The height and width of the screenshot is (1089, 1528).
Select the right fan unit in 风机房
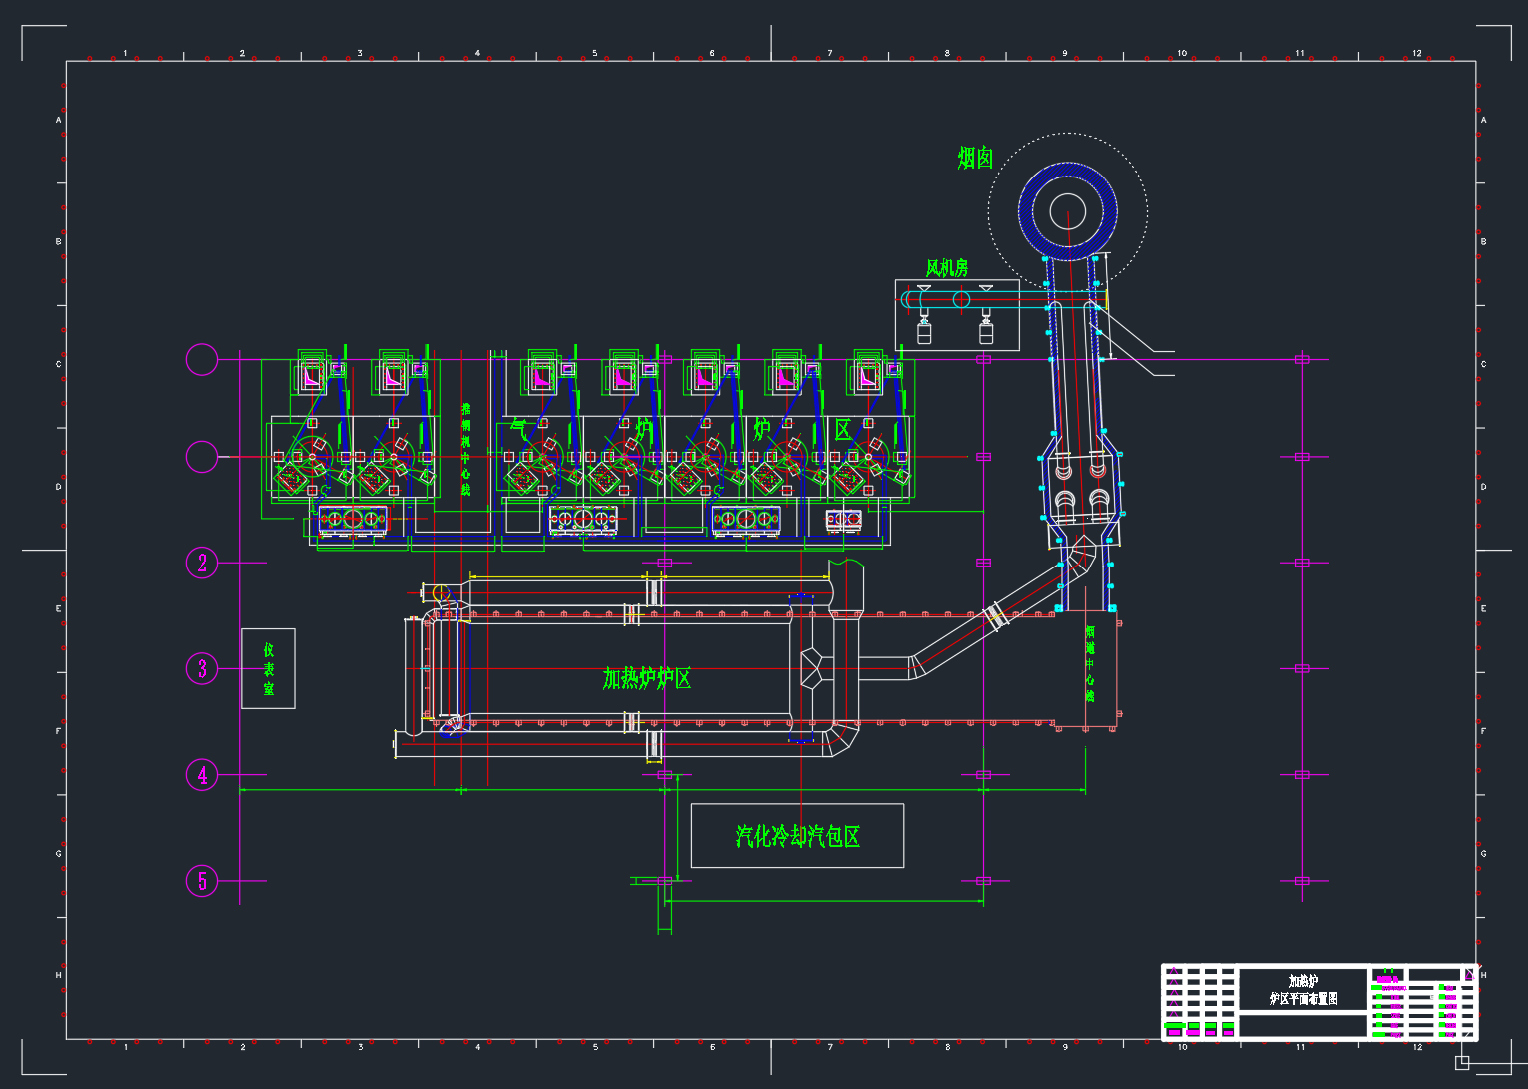pyautogui.click(x=986, y=328)
